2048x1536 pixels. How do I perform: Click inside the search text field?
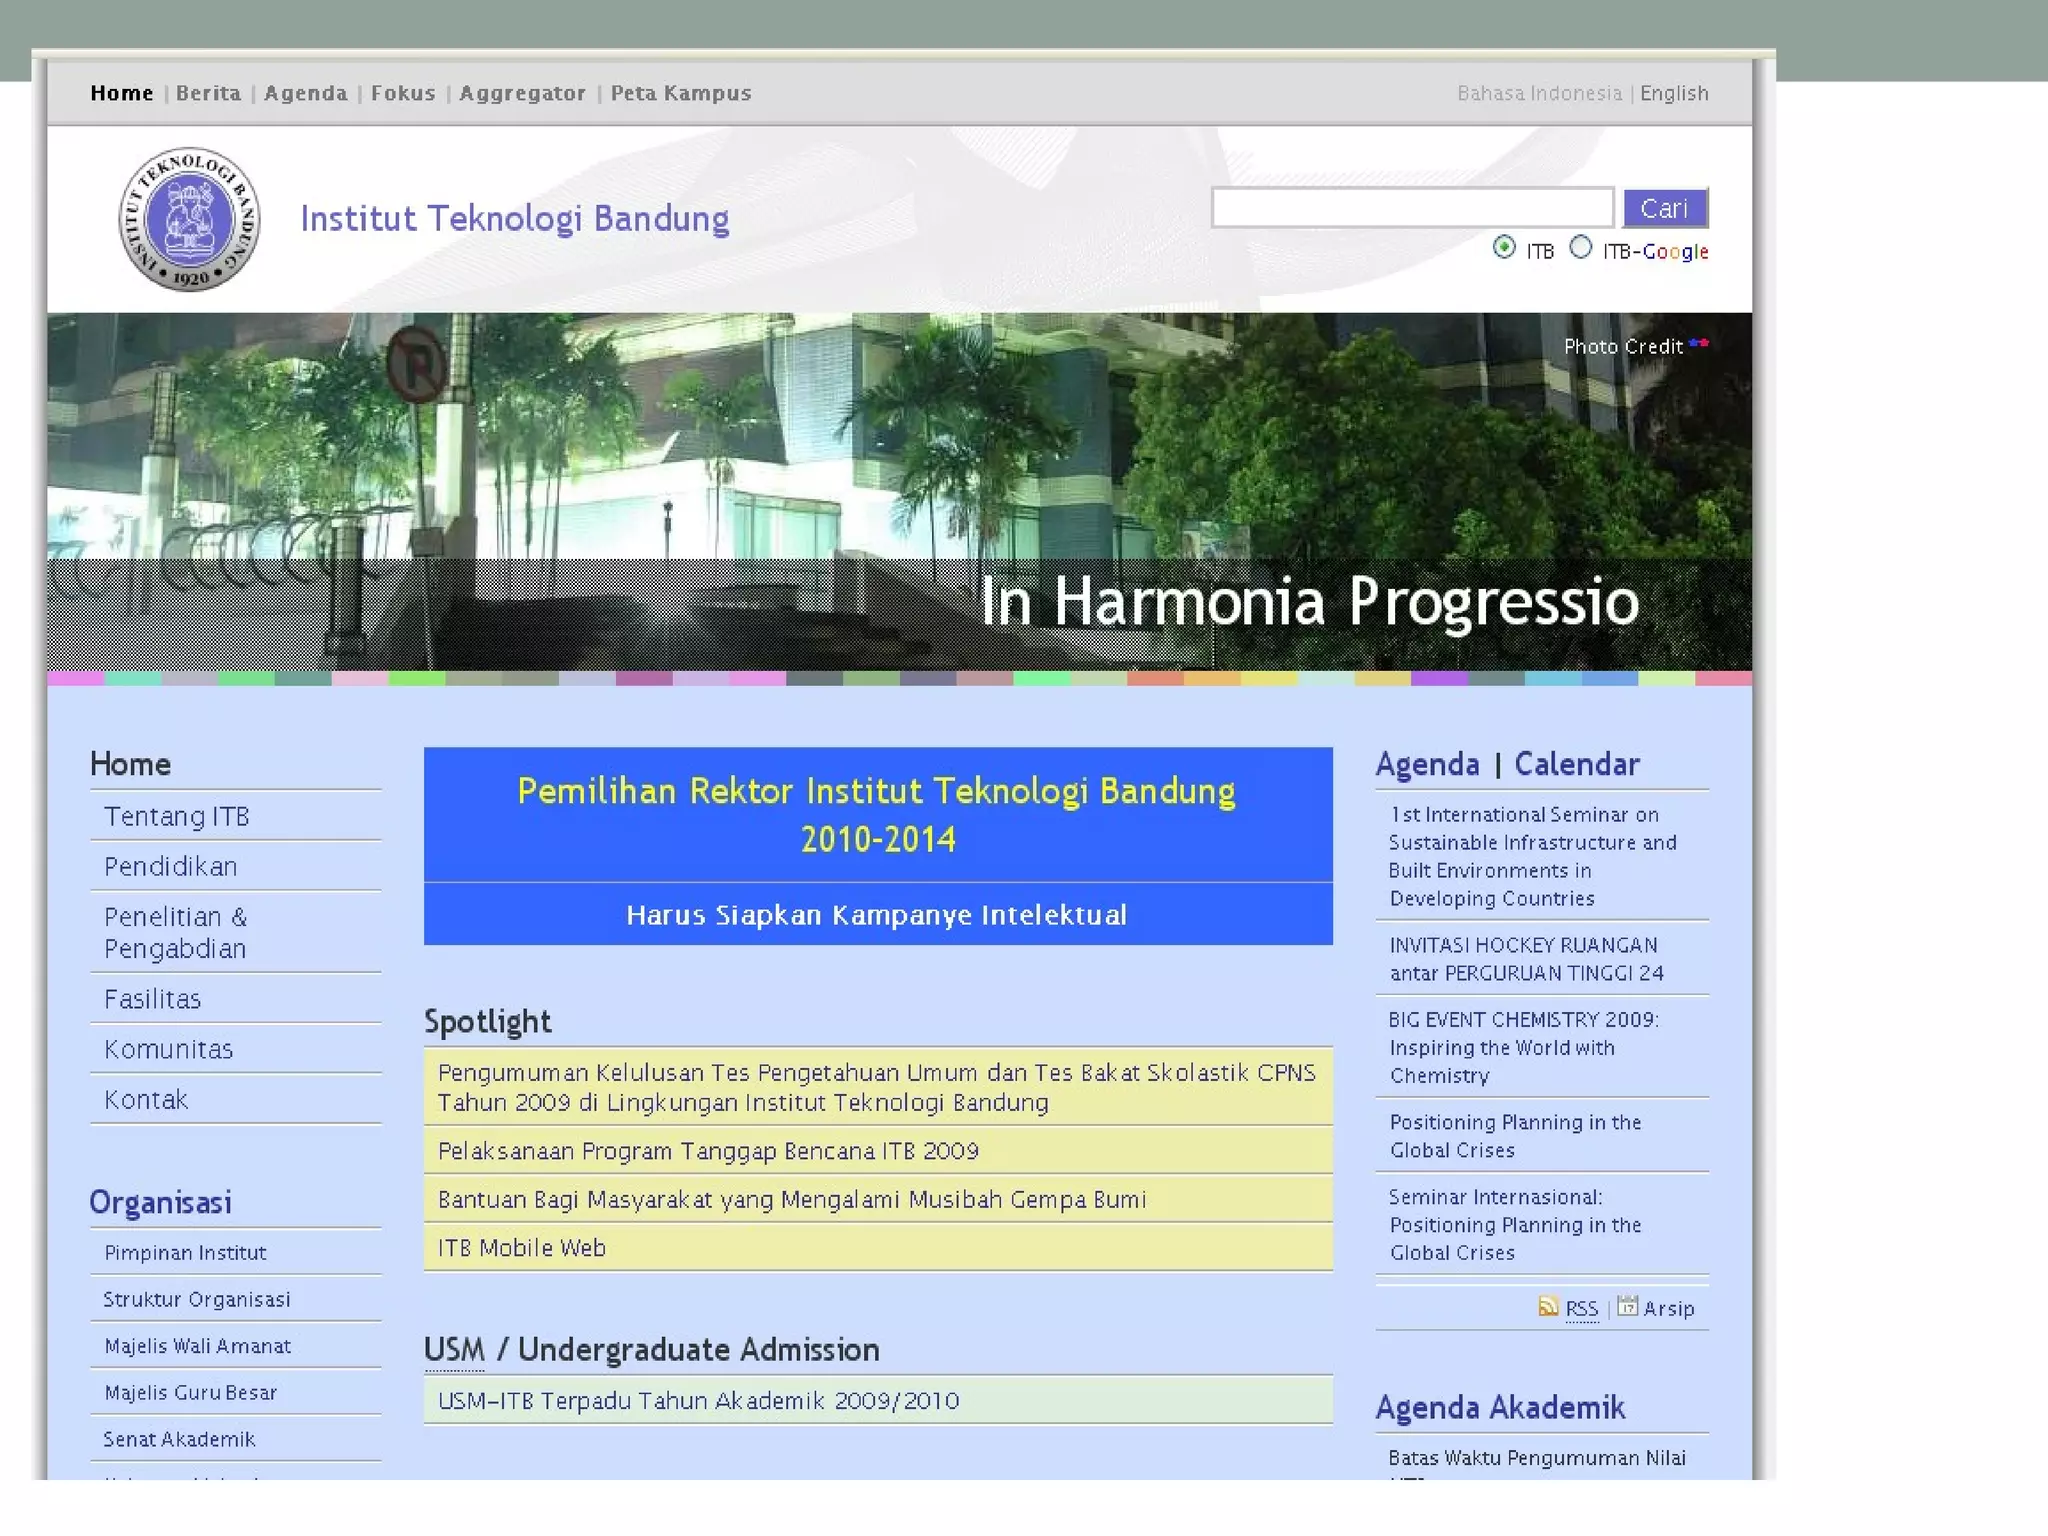point(1411,208)
